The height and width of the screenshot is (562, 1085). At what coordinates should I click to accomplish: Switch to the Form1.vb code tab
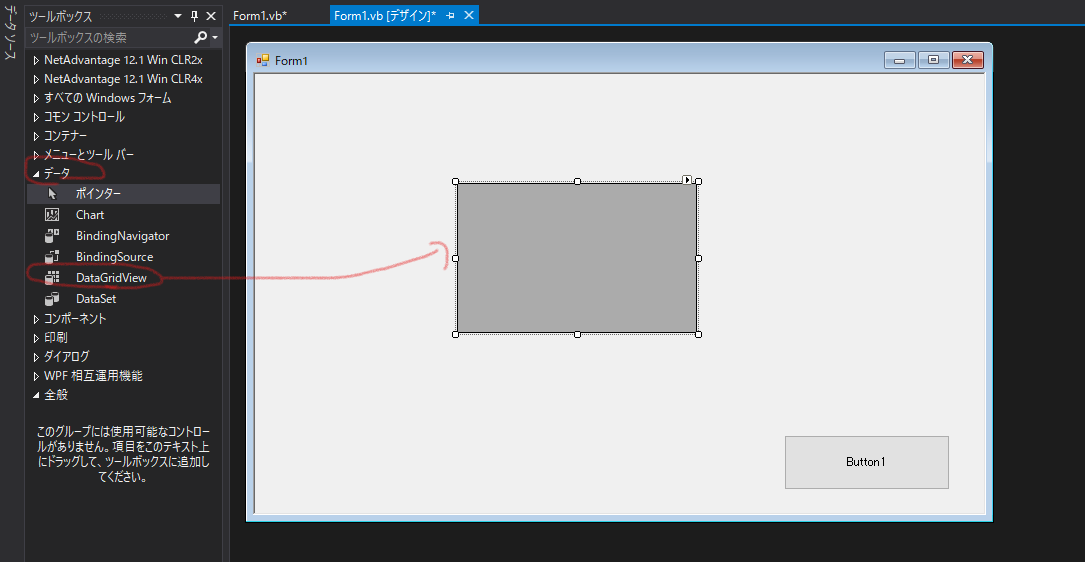260,16
